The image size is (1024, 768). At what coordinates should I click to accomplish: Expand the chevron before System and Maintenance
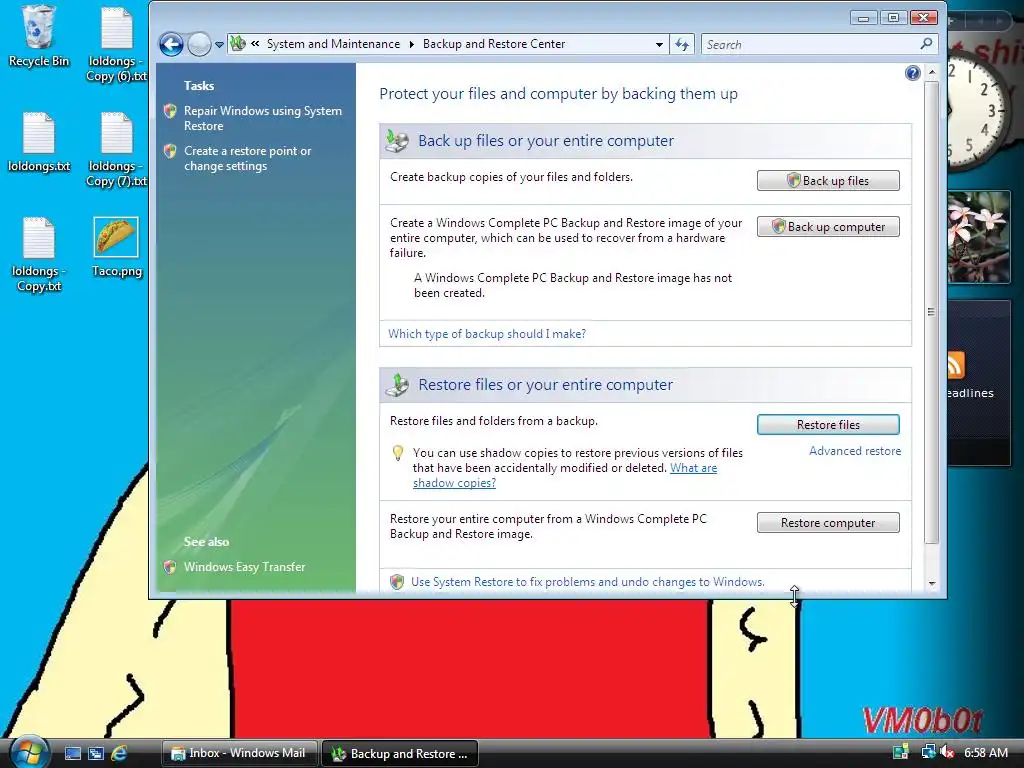coord(255,44)
